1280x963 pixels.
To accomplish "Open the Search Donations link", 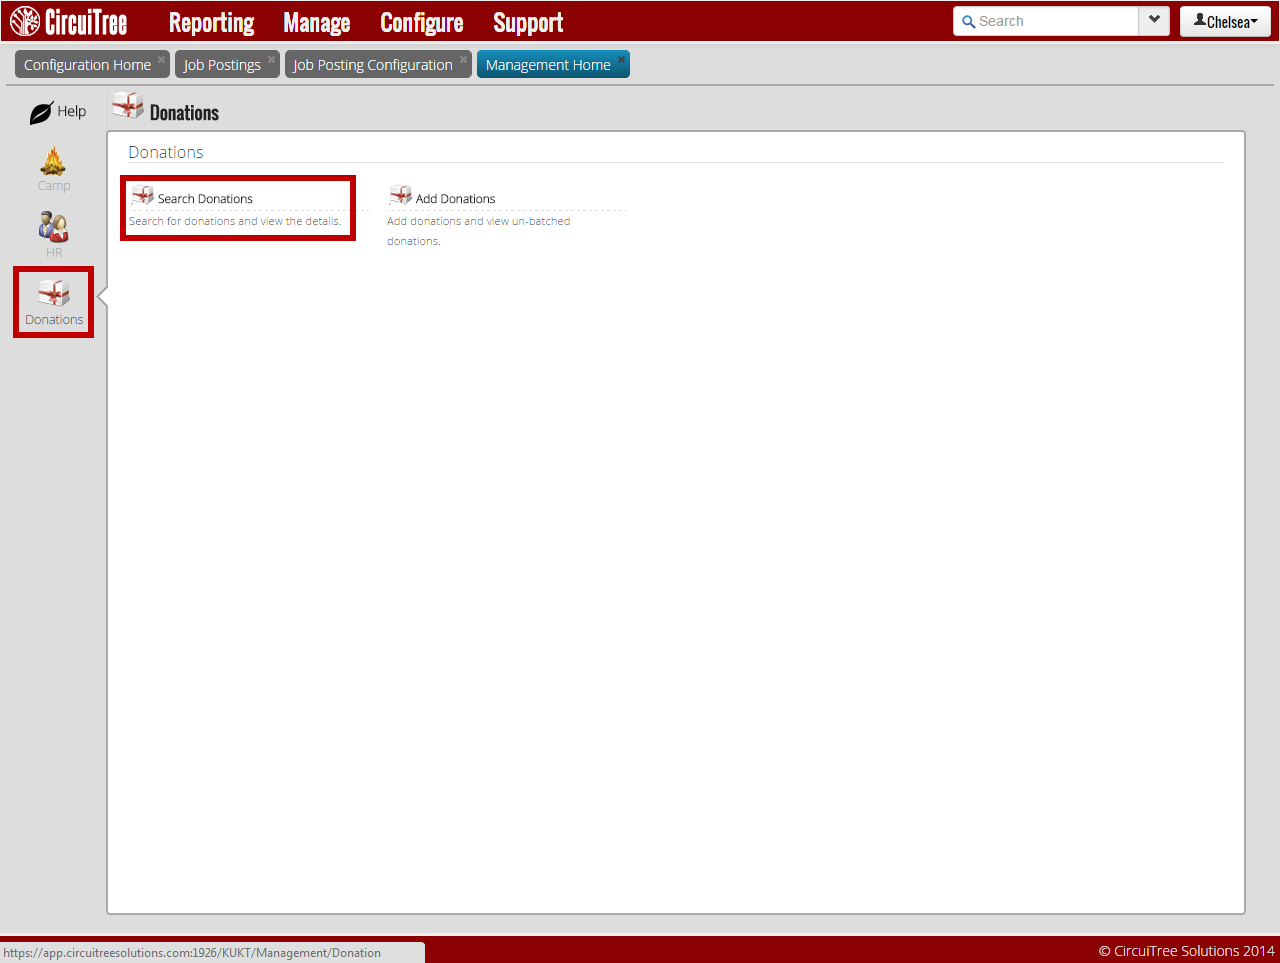I will pos(205,199).
